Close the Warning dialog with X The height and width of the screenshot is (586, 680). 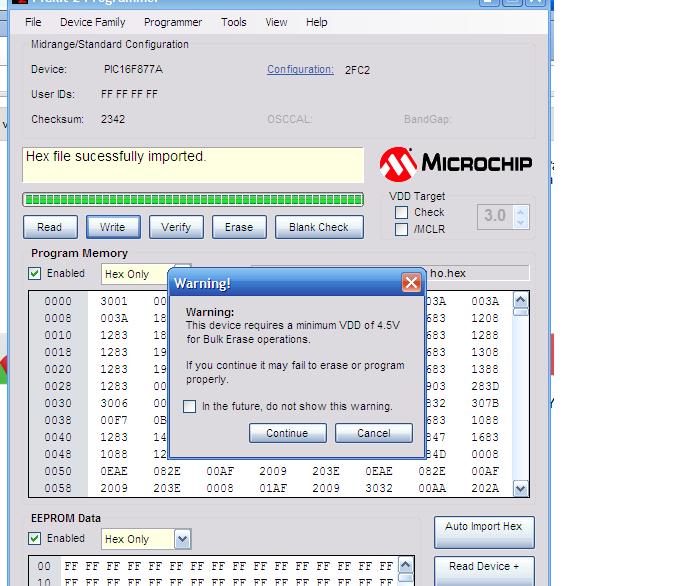click(411, 283)
